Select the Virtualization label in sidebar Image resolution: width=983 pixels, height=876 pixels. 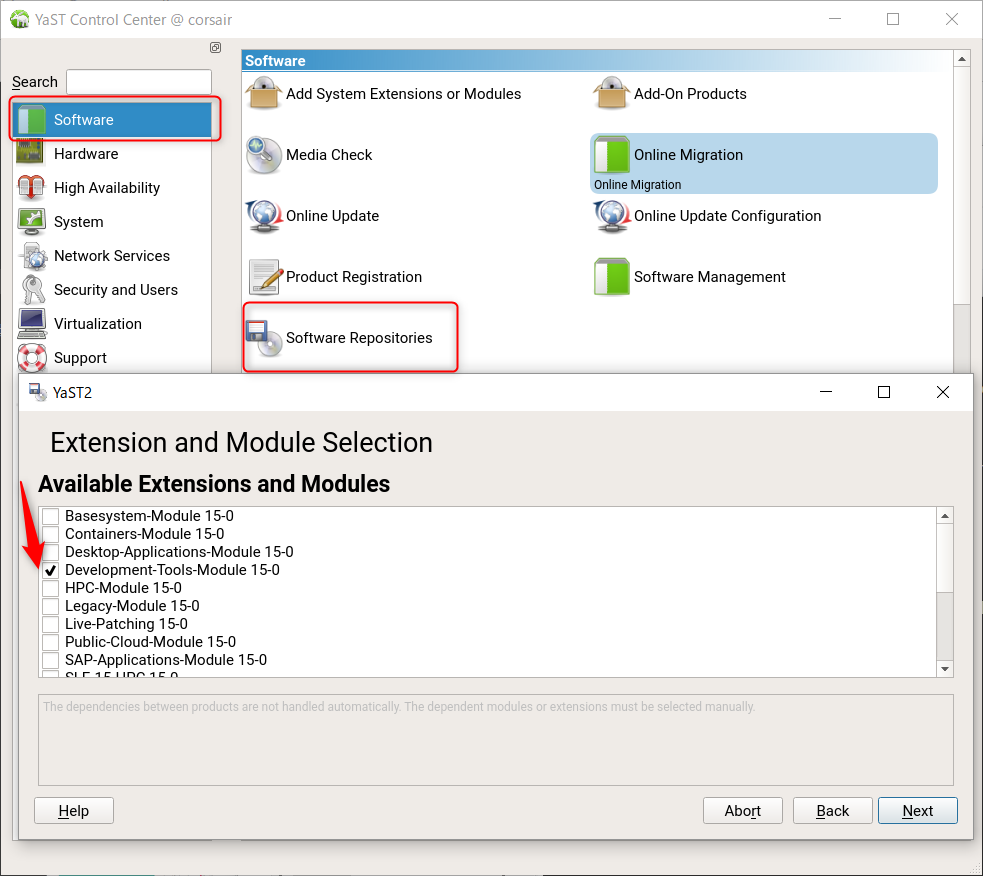98,324
